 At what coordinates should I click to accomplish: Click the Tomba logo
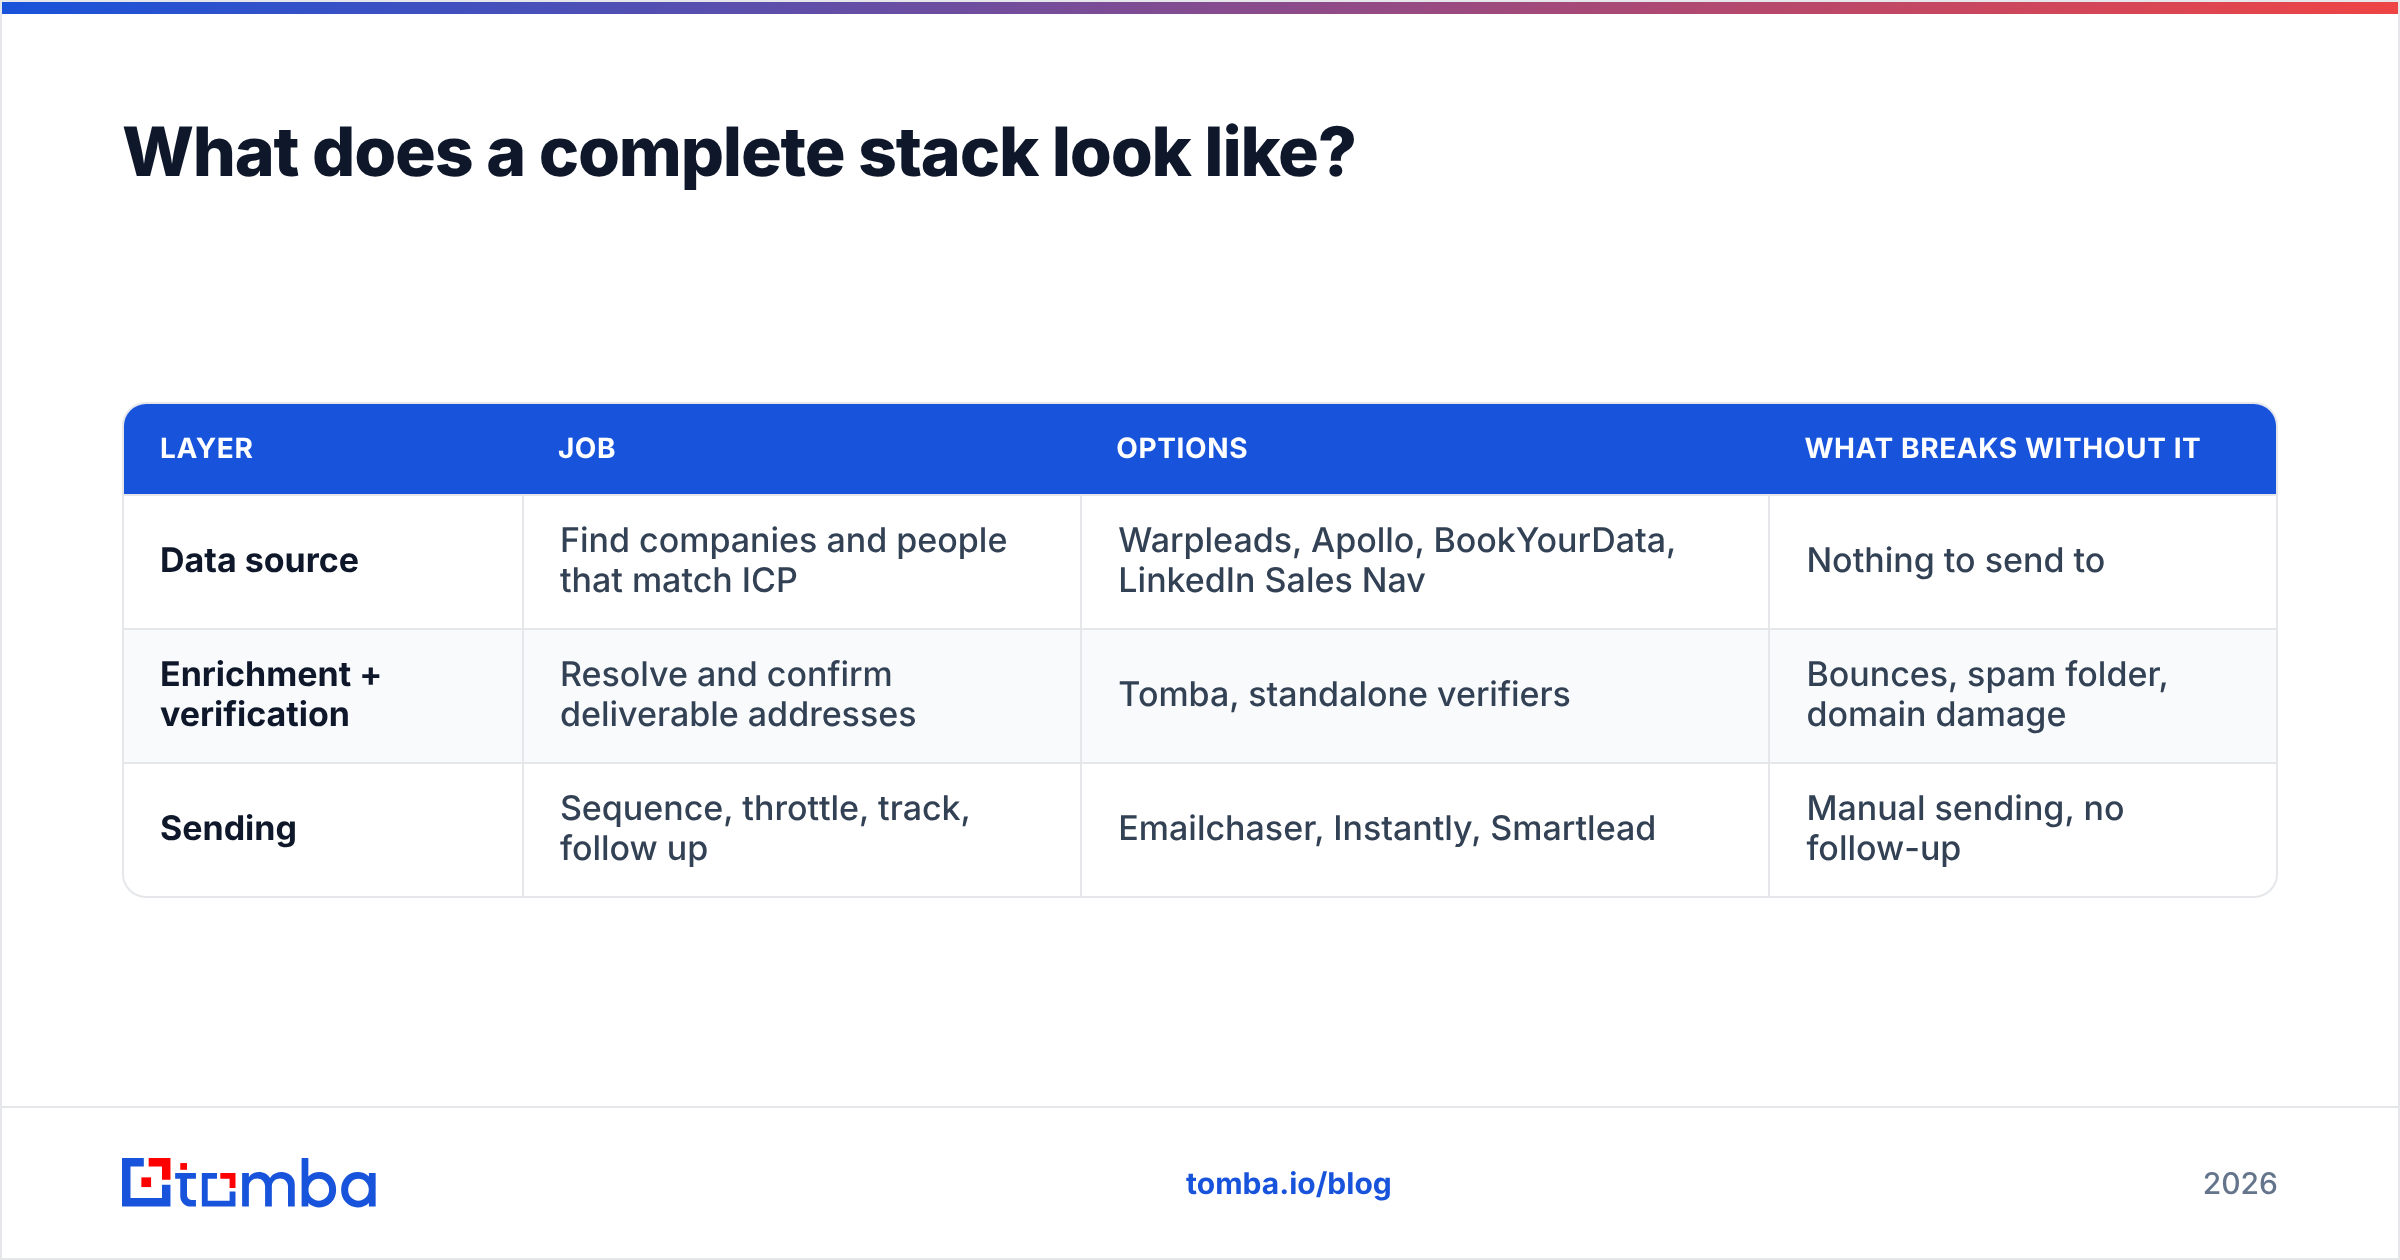pos(249,1183)
